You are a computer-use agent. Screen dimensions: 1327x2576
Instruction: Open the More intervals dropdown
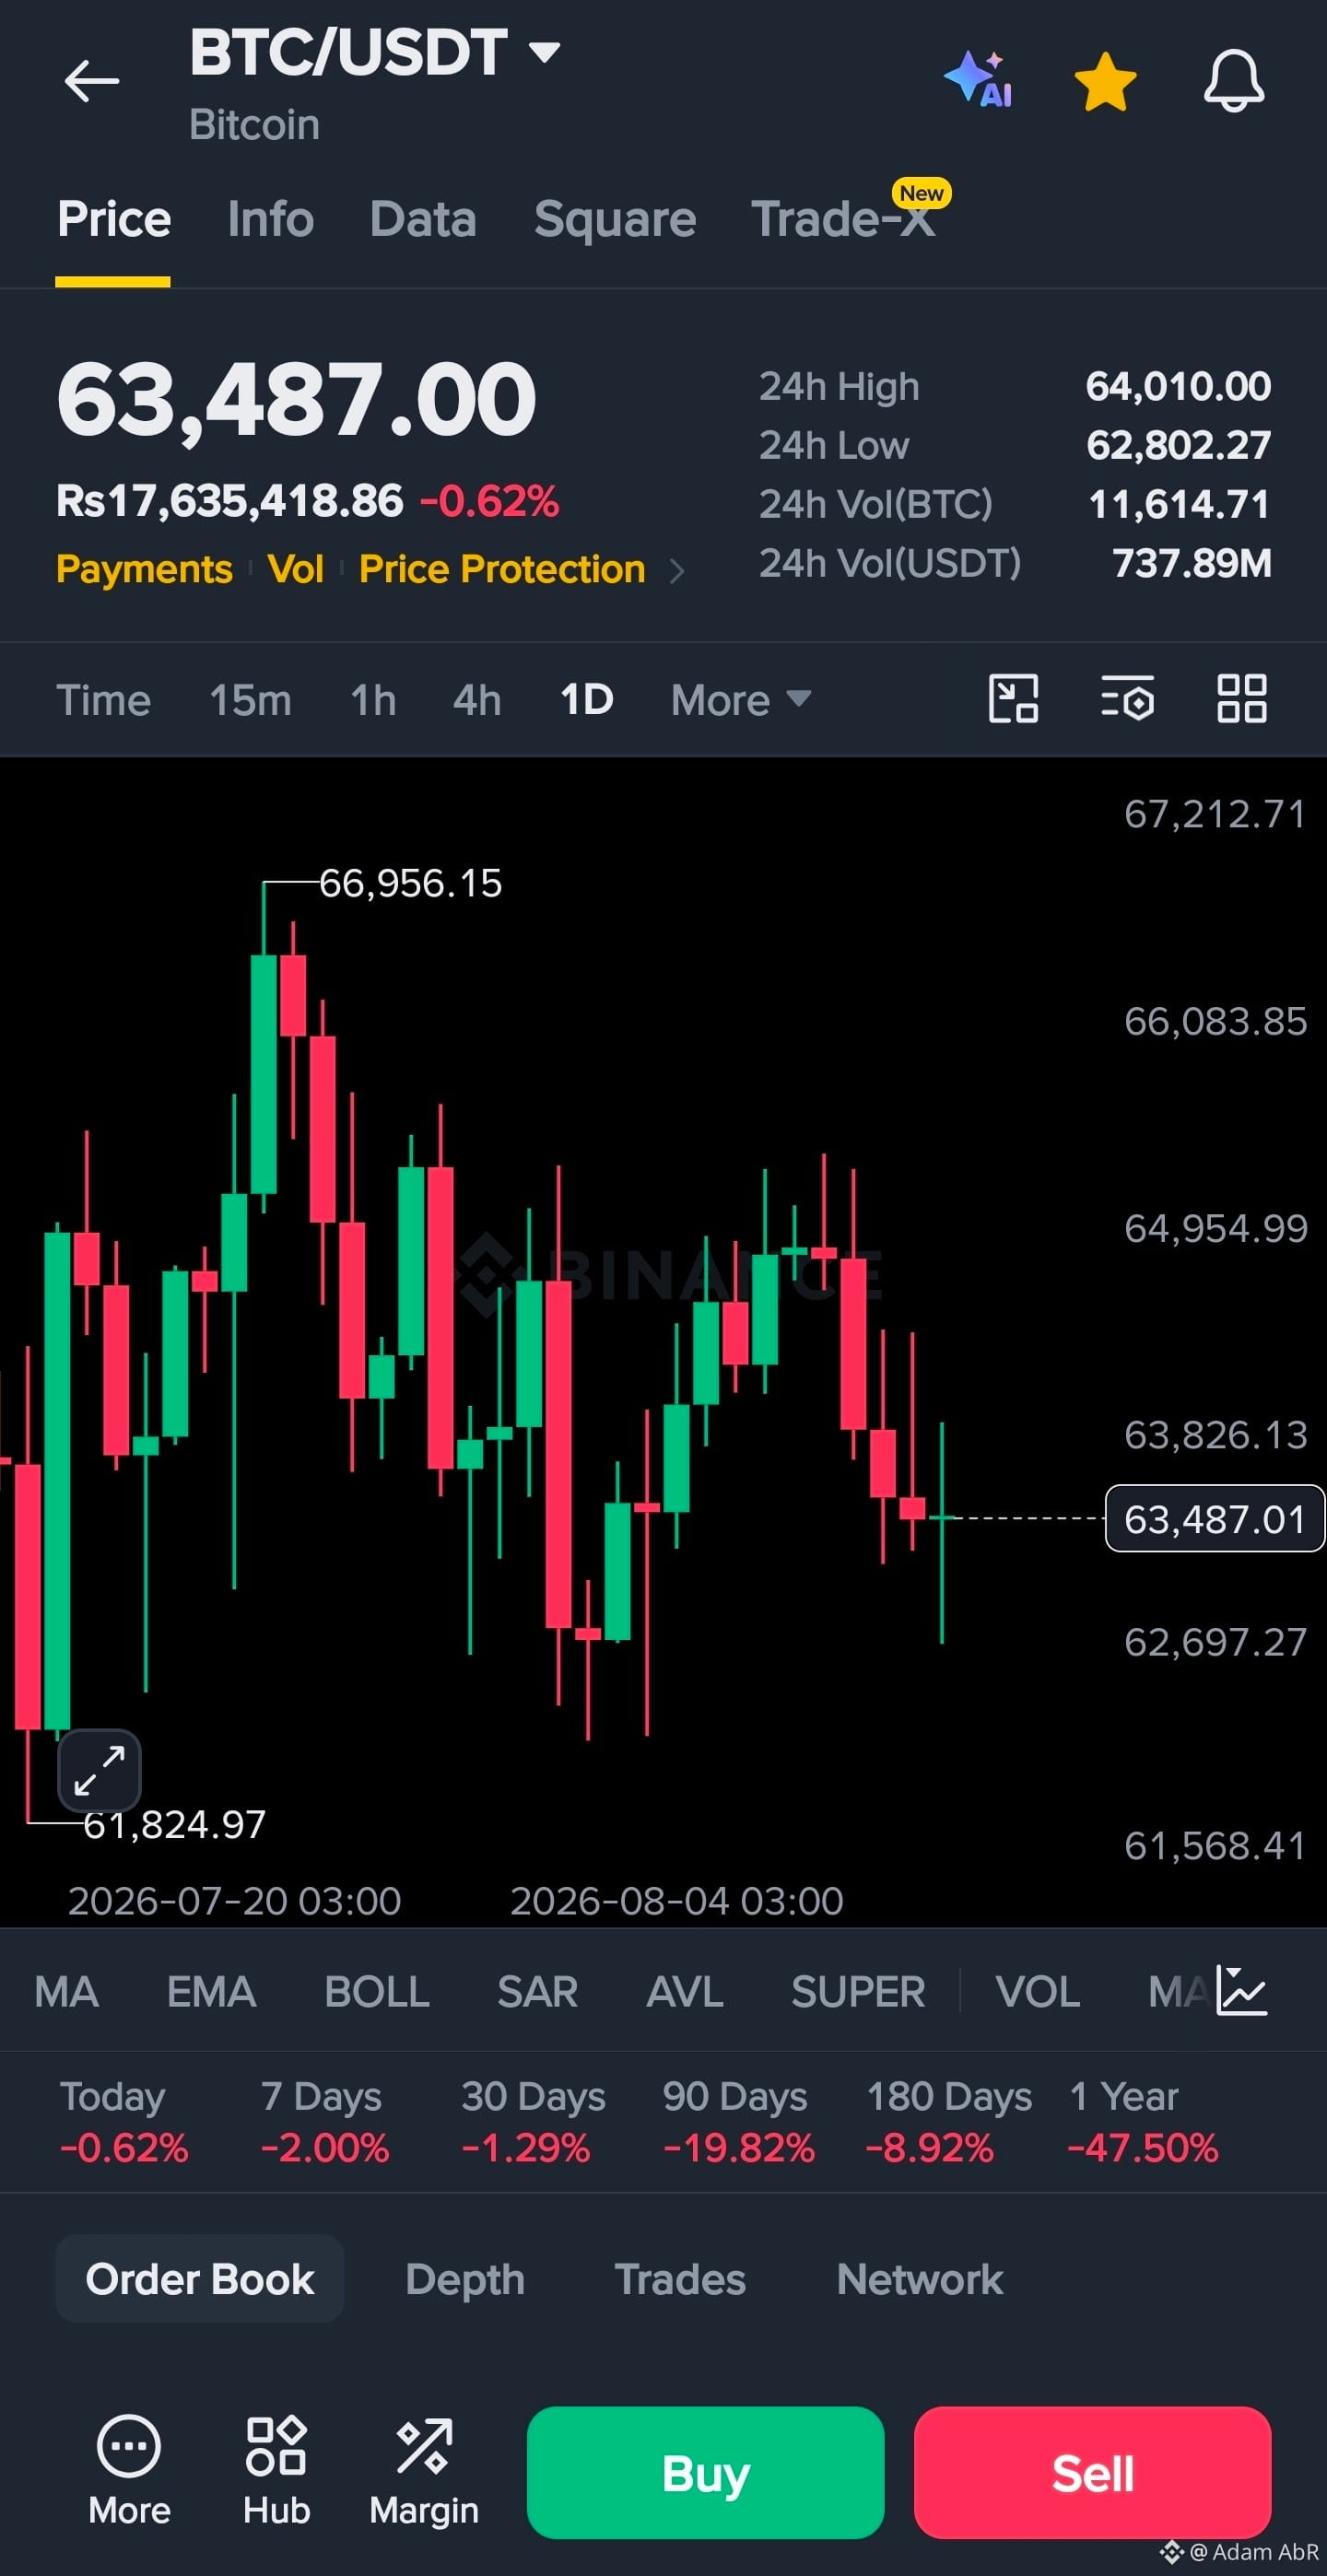(x=740, y=700)
